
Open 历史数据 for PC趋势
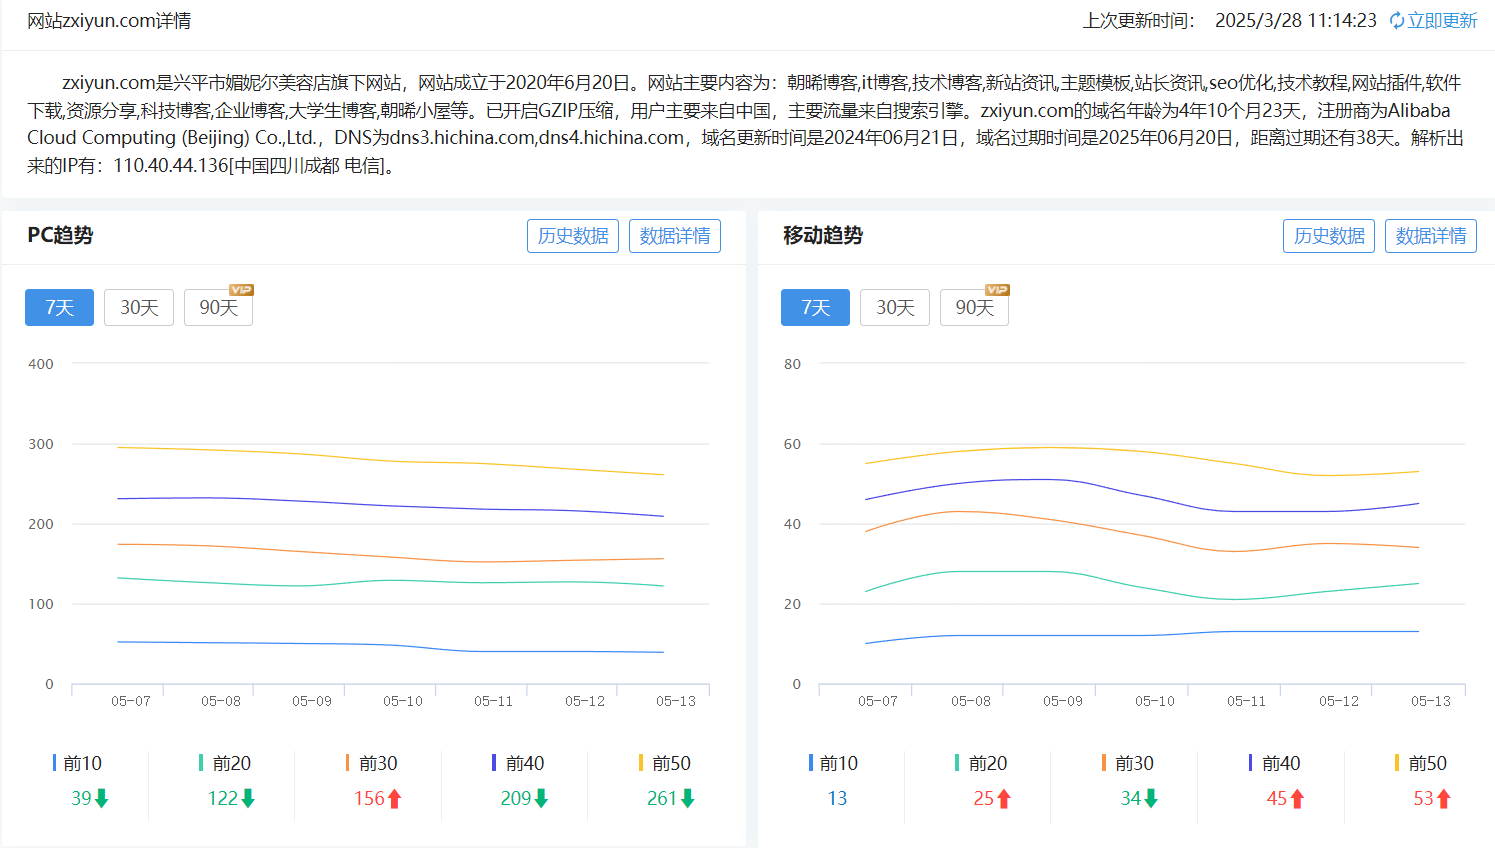point(573,236)
